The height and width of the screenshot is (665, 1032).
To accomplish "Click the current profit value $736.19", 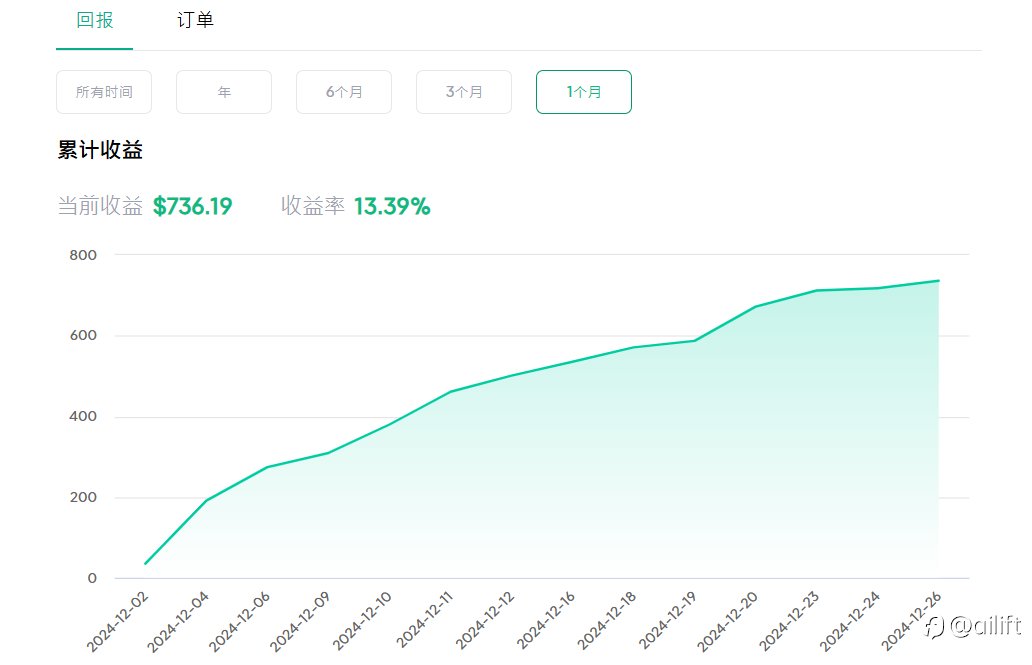I will click(192, 207).
